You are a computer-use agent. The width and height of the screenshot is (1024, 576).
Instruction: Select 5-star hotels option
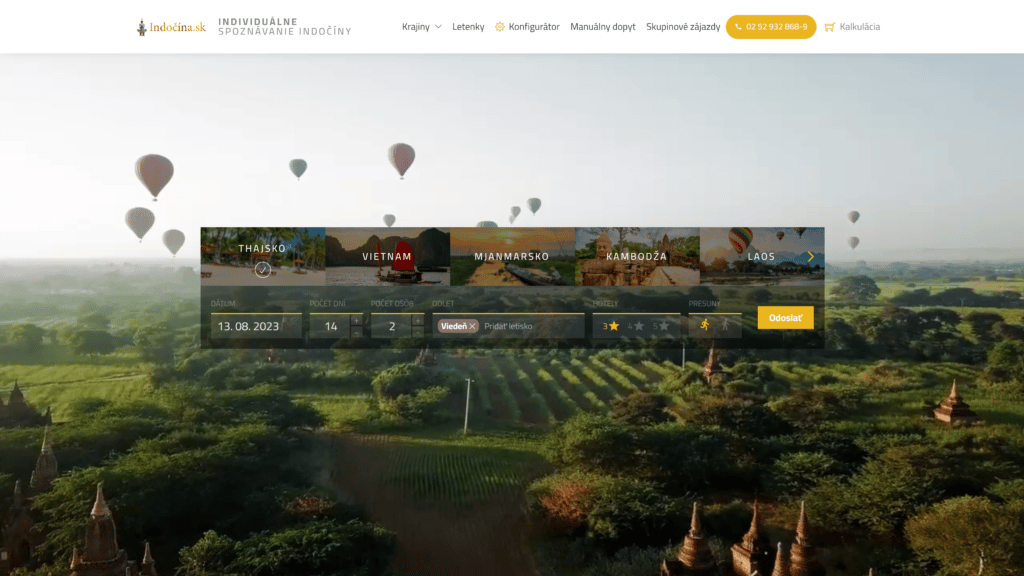pyautogui.click(x=662, y=326)
